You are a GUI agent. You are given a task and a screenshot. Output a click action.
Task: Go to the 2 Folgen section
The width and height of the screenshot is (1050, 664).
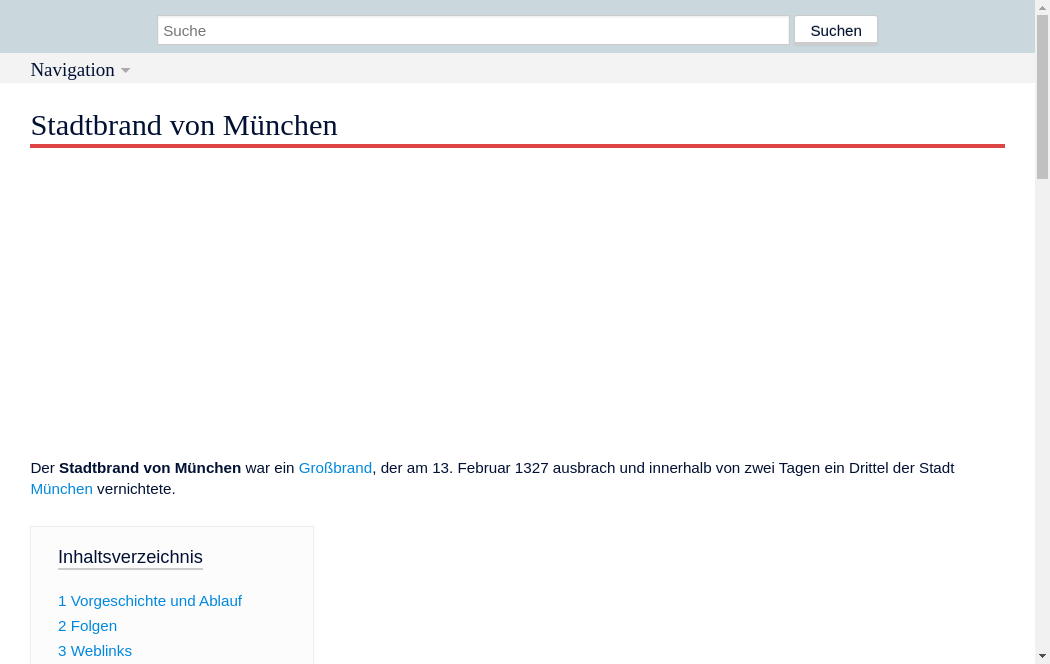pos(87,626)
